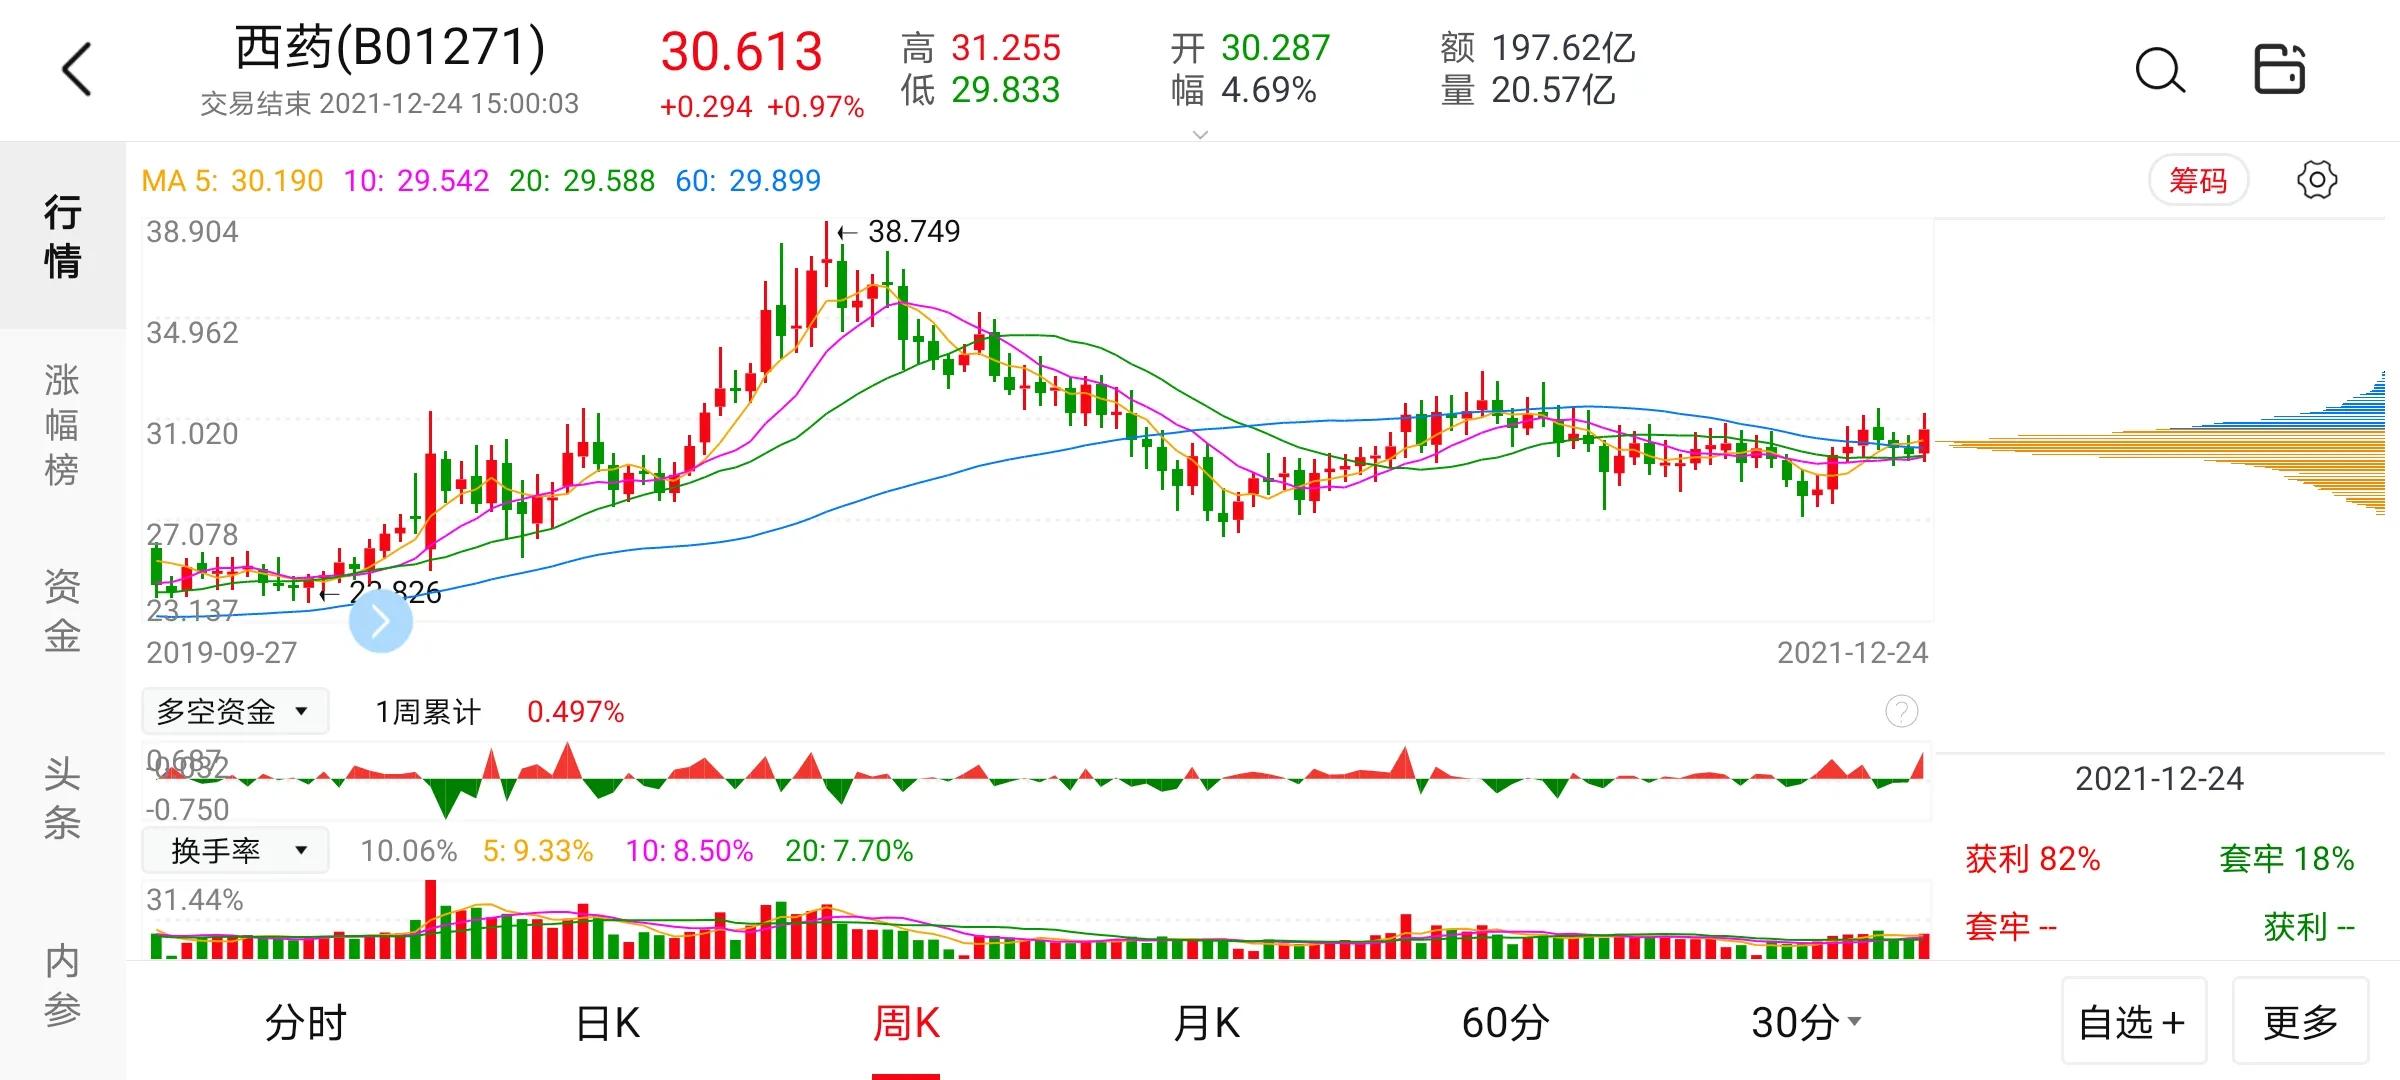Toggle the 筹码 chip distribution button
This screenshot has width=2400, height=1080.
[x=2198, y=180]
